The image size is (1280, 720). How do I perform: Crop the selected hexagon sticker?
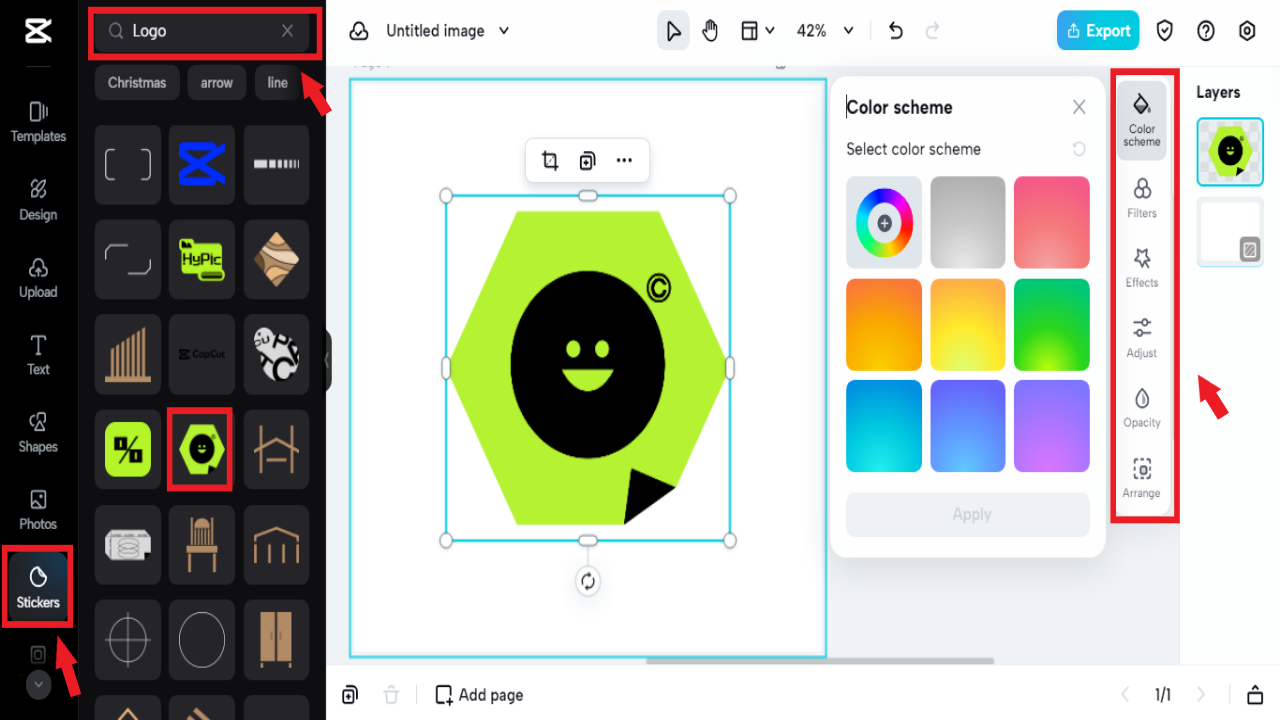point(549,159)
